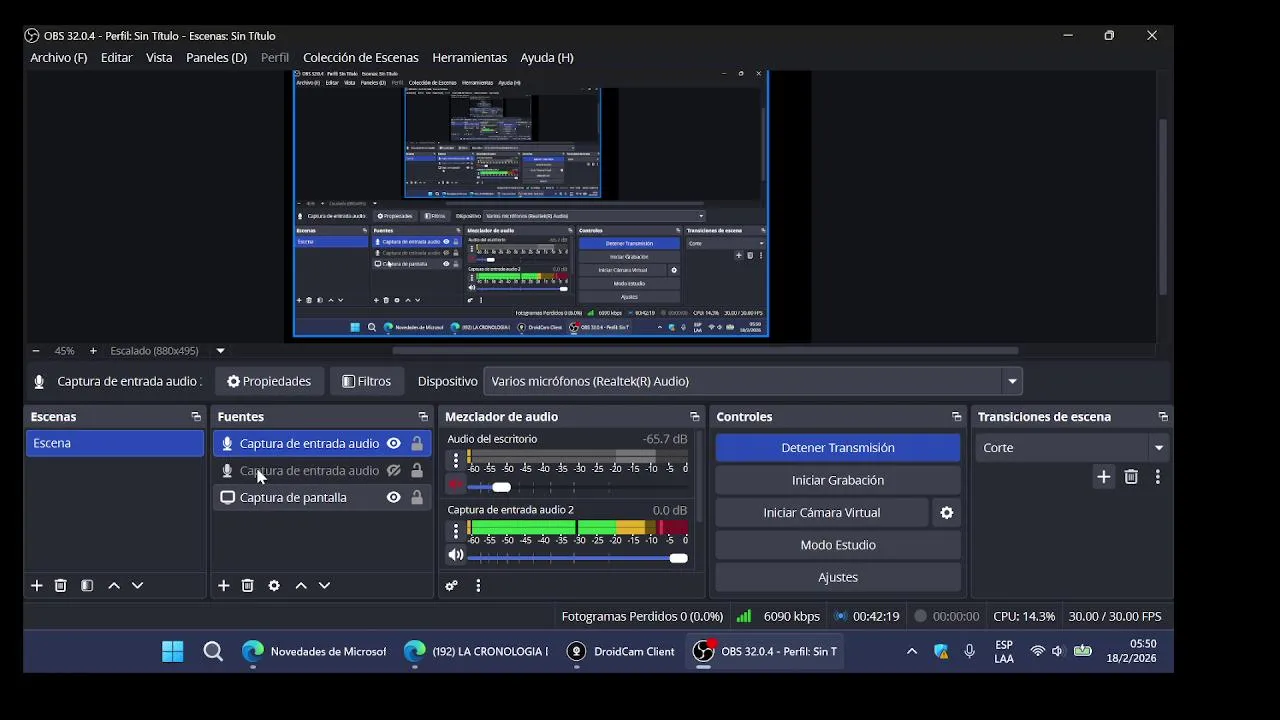This screenshot has height=720, width=1280.
Task: Toggle the lock on Captura de pantalla source
Action: click(417, 498)
